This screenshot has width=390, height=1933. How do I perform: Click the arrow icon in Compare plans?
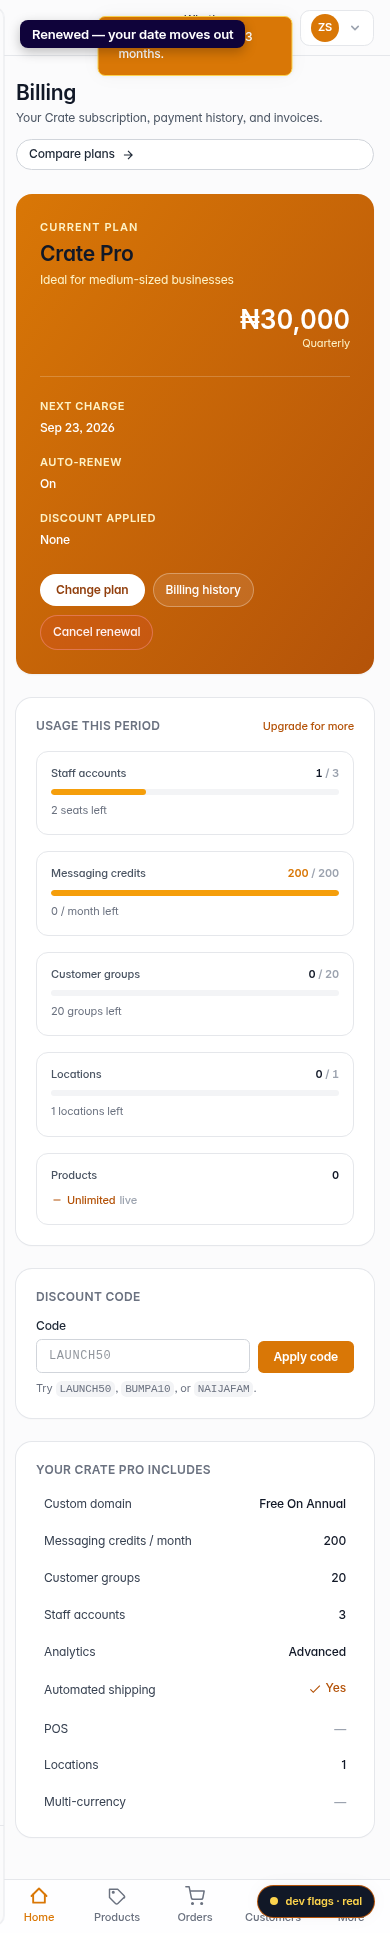click(x=128, y=155)
